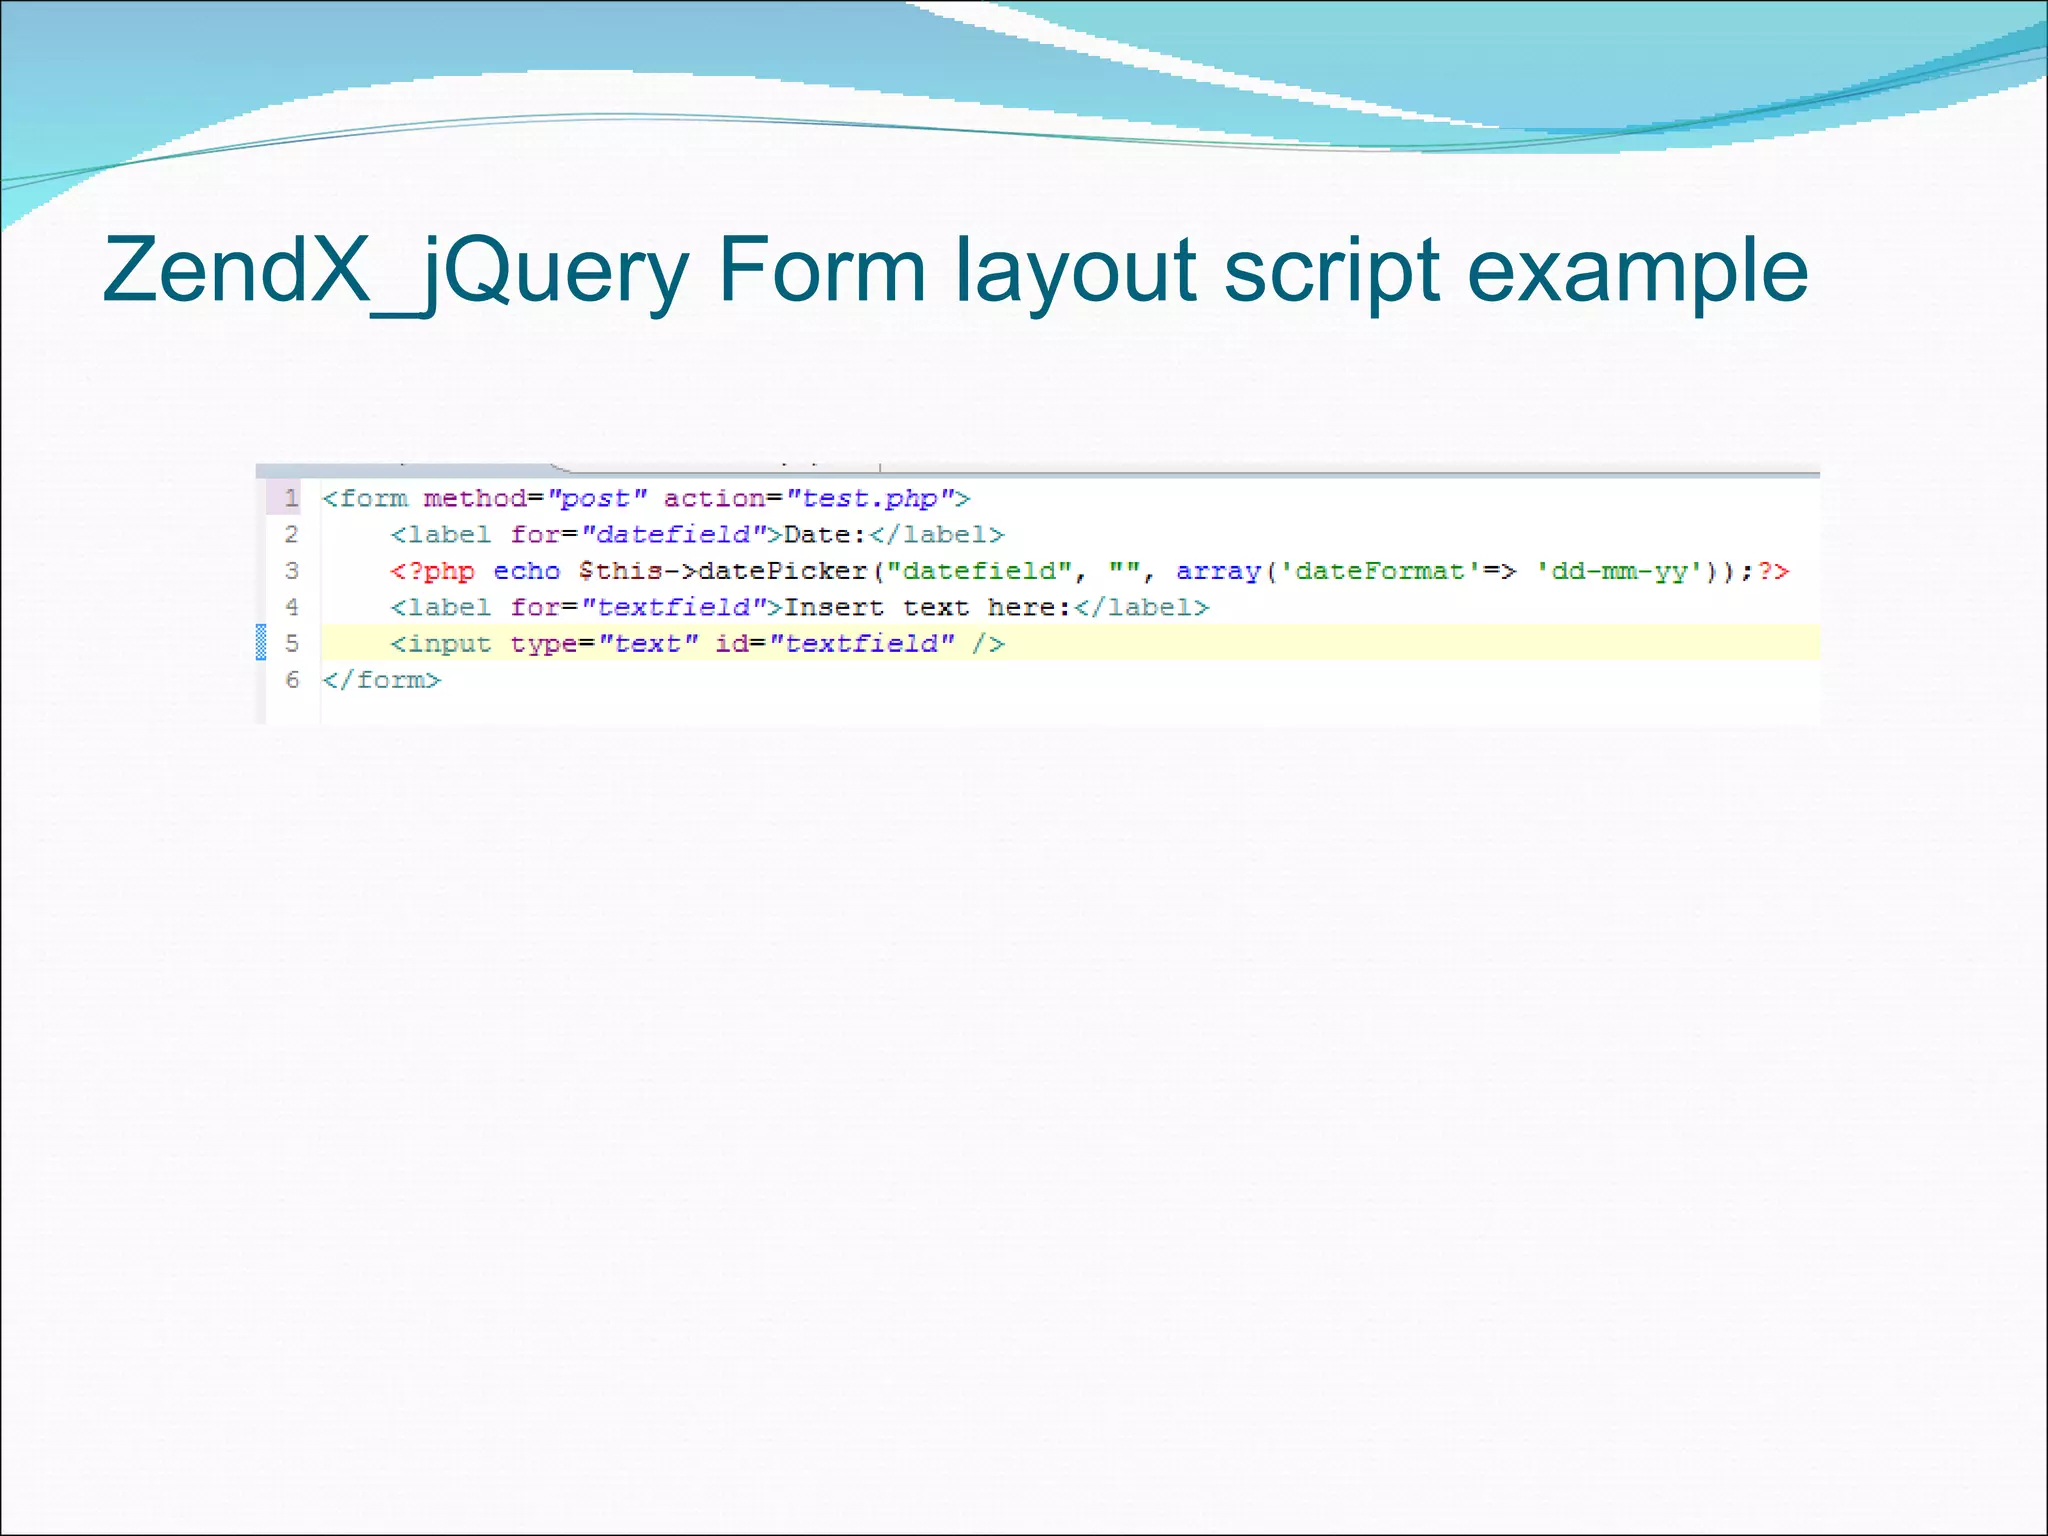Click line number 5 in the editor gutter

coord(291,643)
